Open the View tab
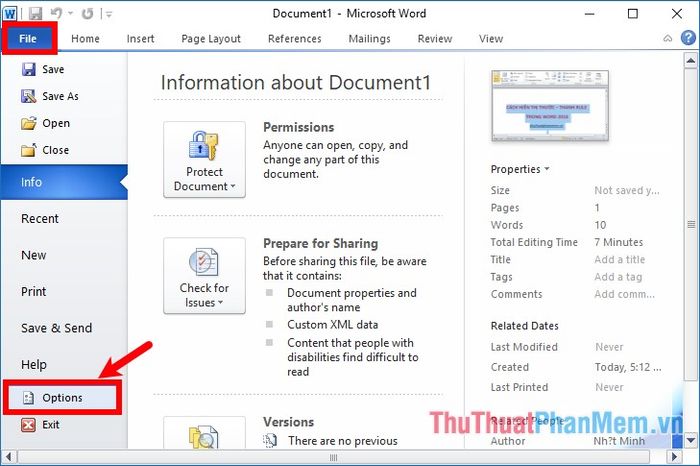The image size is (700, 466). 491,39
